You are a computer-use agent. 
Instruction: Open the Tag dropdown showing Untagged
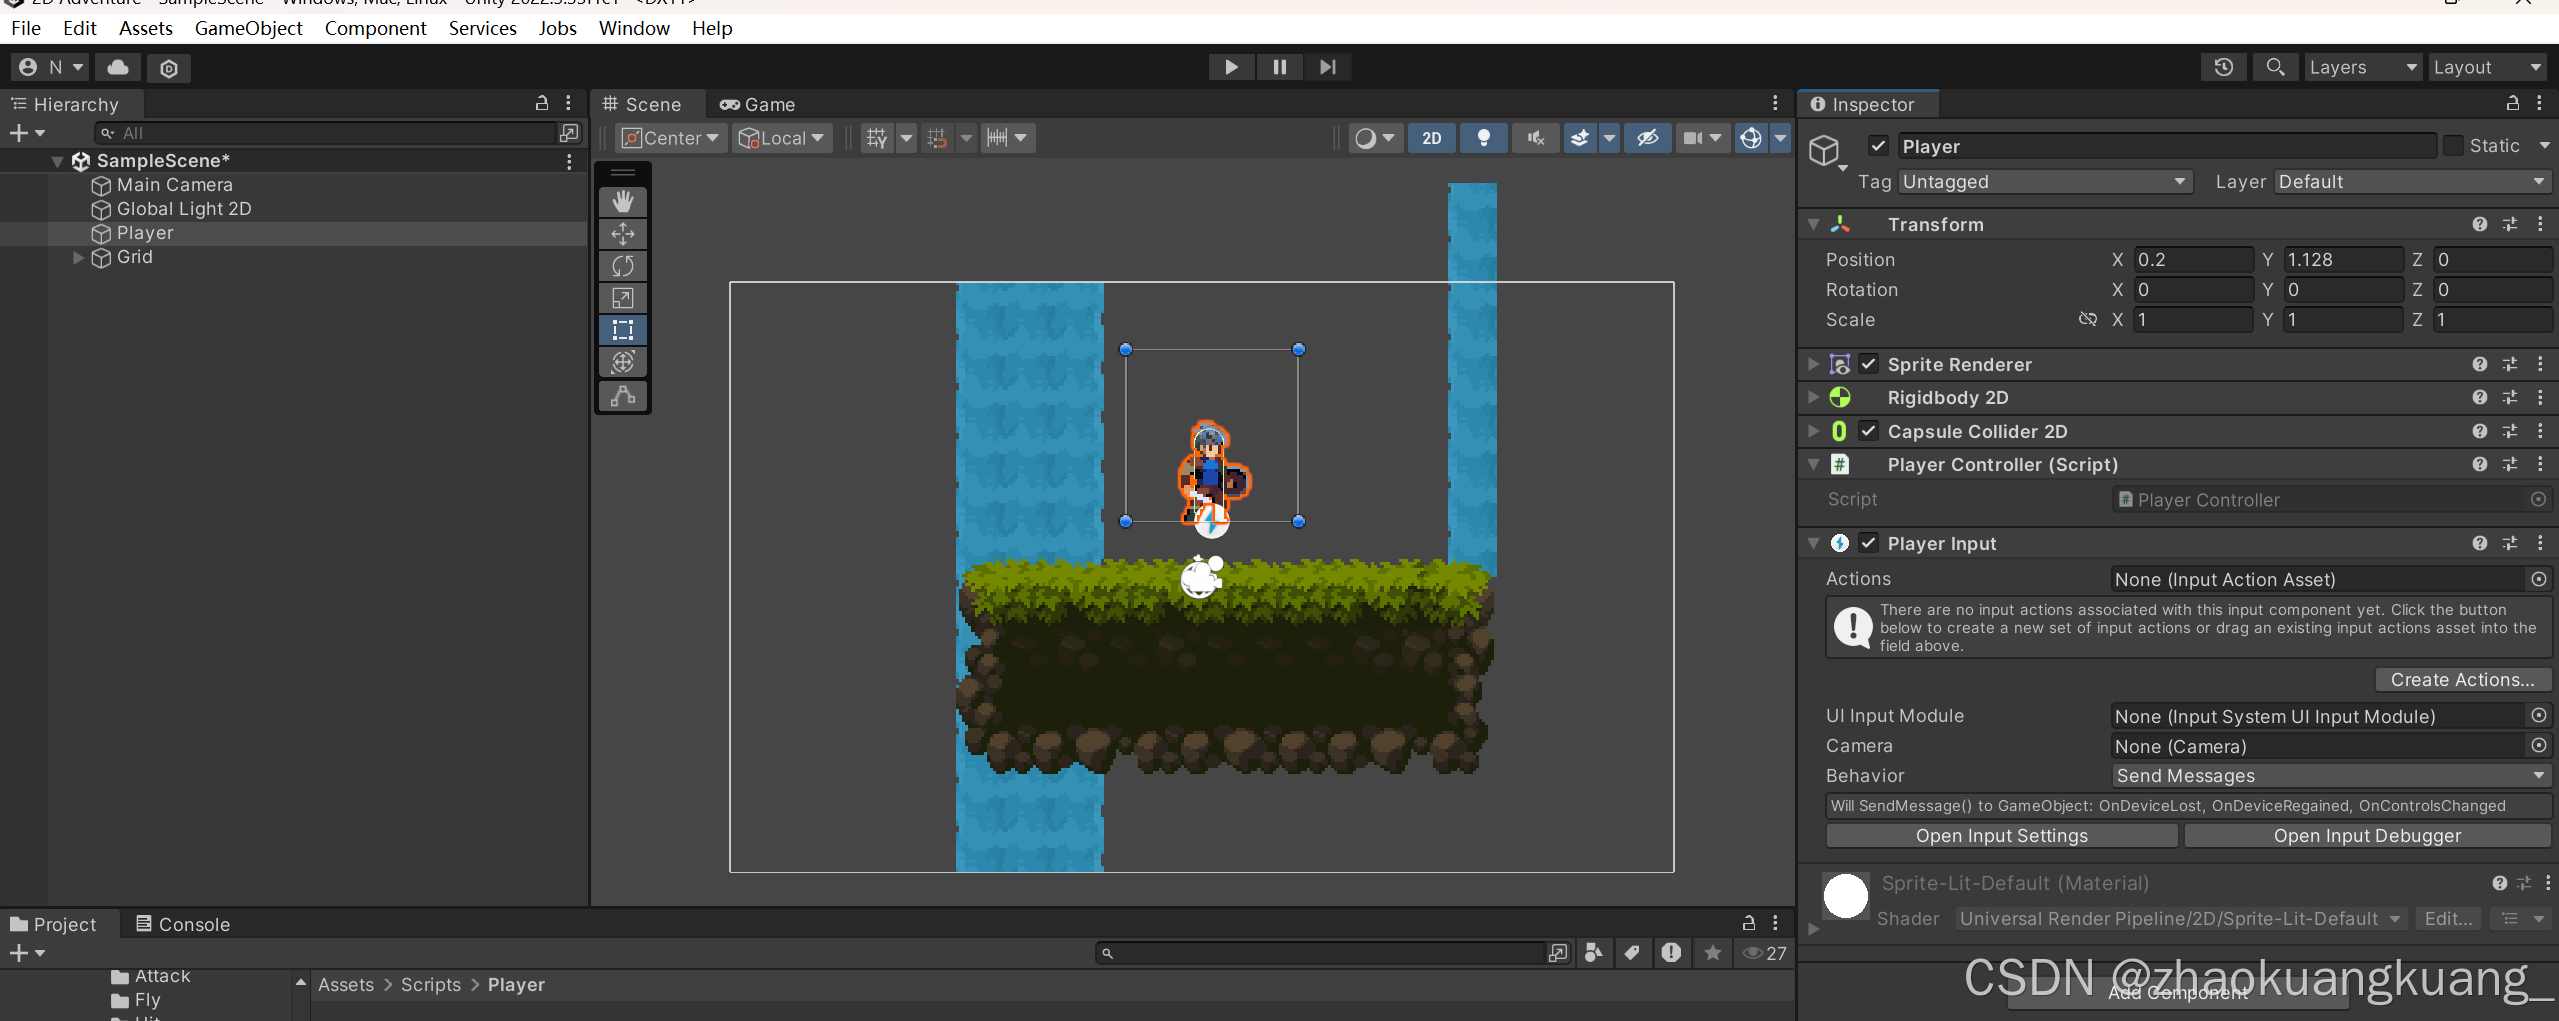[2044, 182]
